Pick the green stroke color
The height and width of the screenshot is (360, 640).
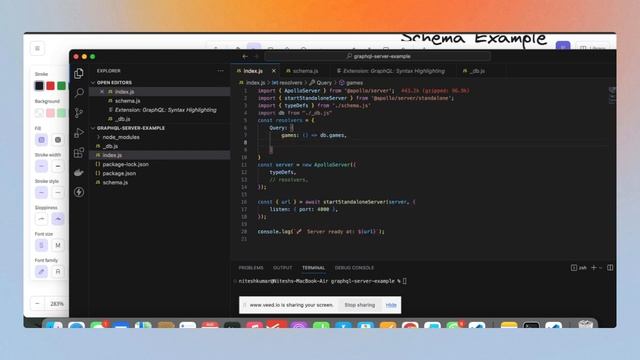61,86
